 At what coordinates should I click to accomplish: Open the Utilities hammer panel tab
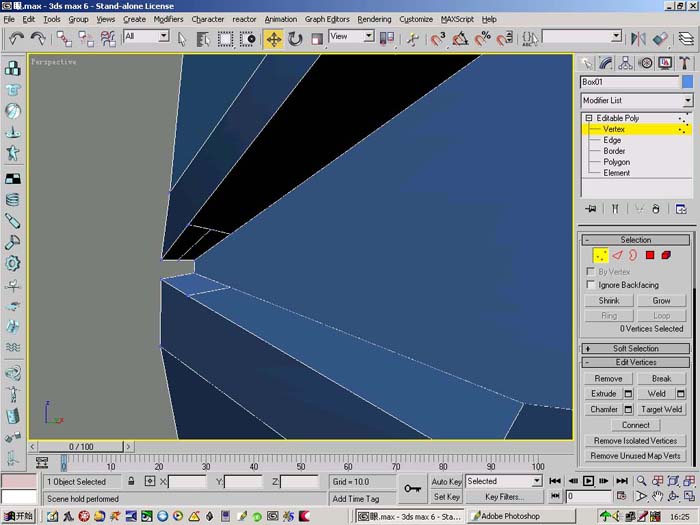click(x=685, y=63)
